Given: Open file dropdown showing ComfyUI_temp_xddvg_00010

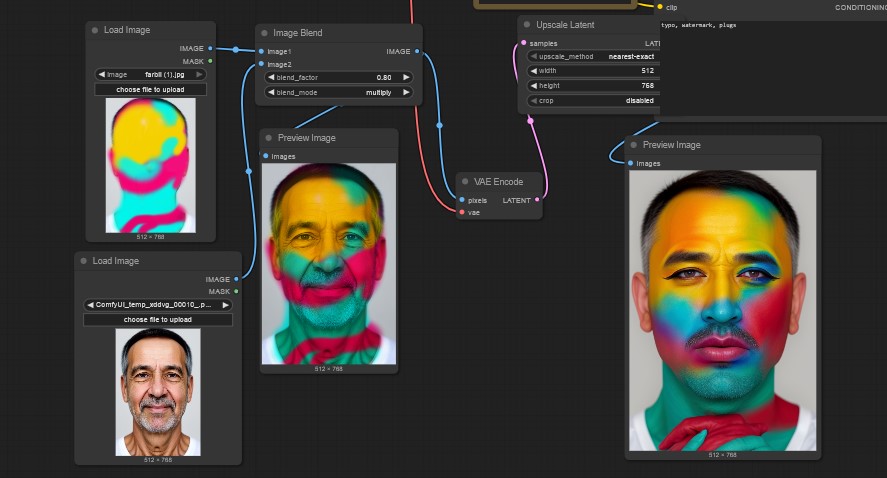Looking at the screenshot, I should (x=158, y=305).
